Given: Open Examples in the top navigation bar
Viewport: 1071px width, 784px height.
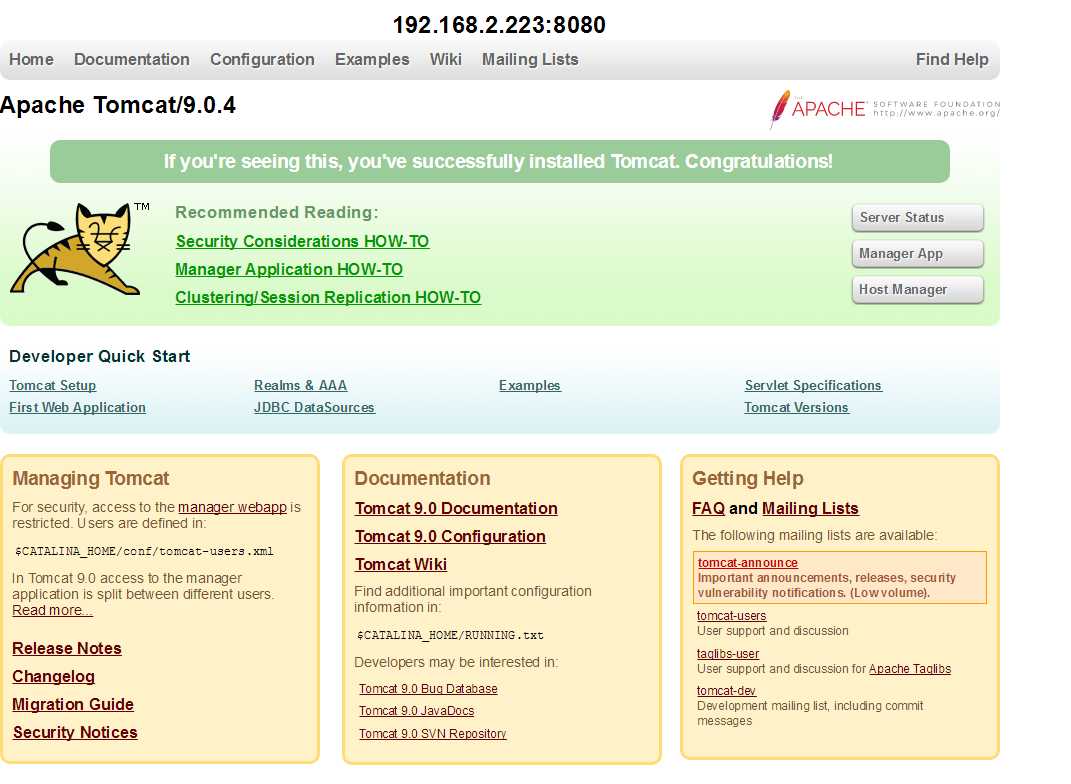Looking at the screenshot, I should click(x=372, y=59).
